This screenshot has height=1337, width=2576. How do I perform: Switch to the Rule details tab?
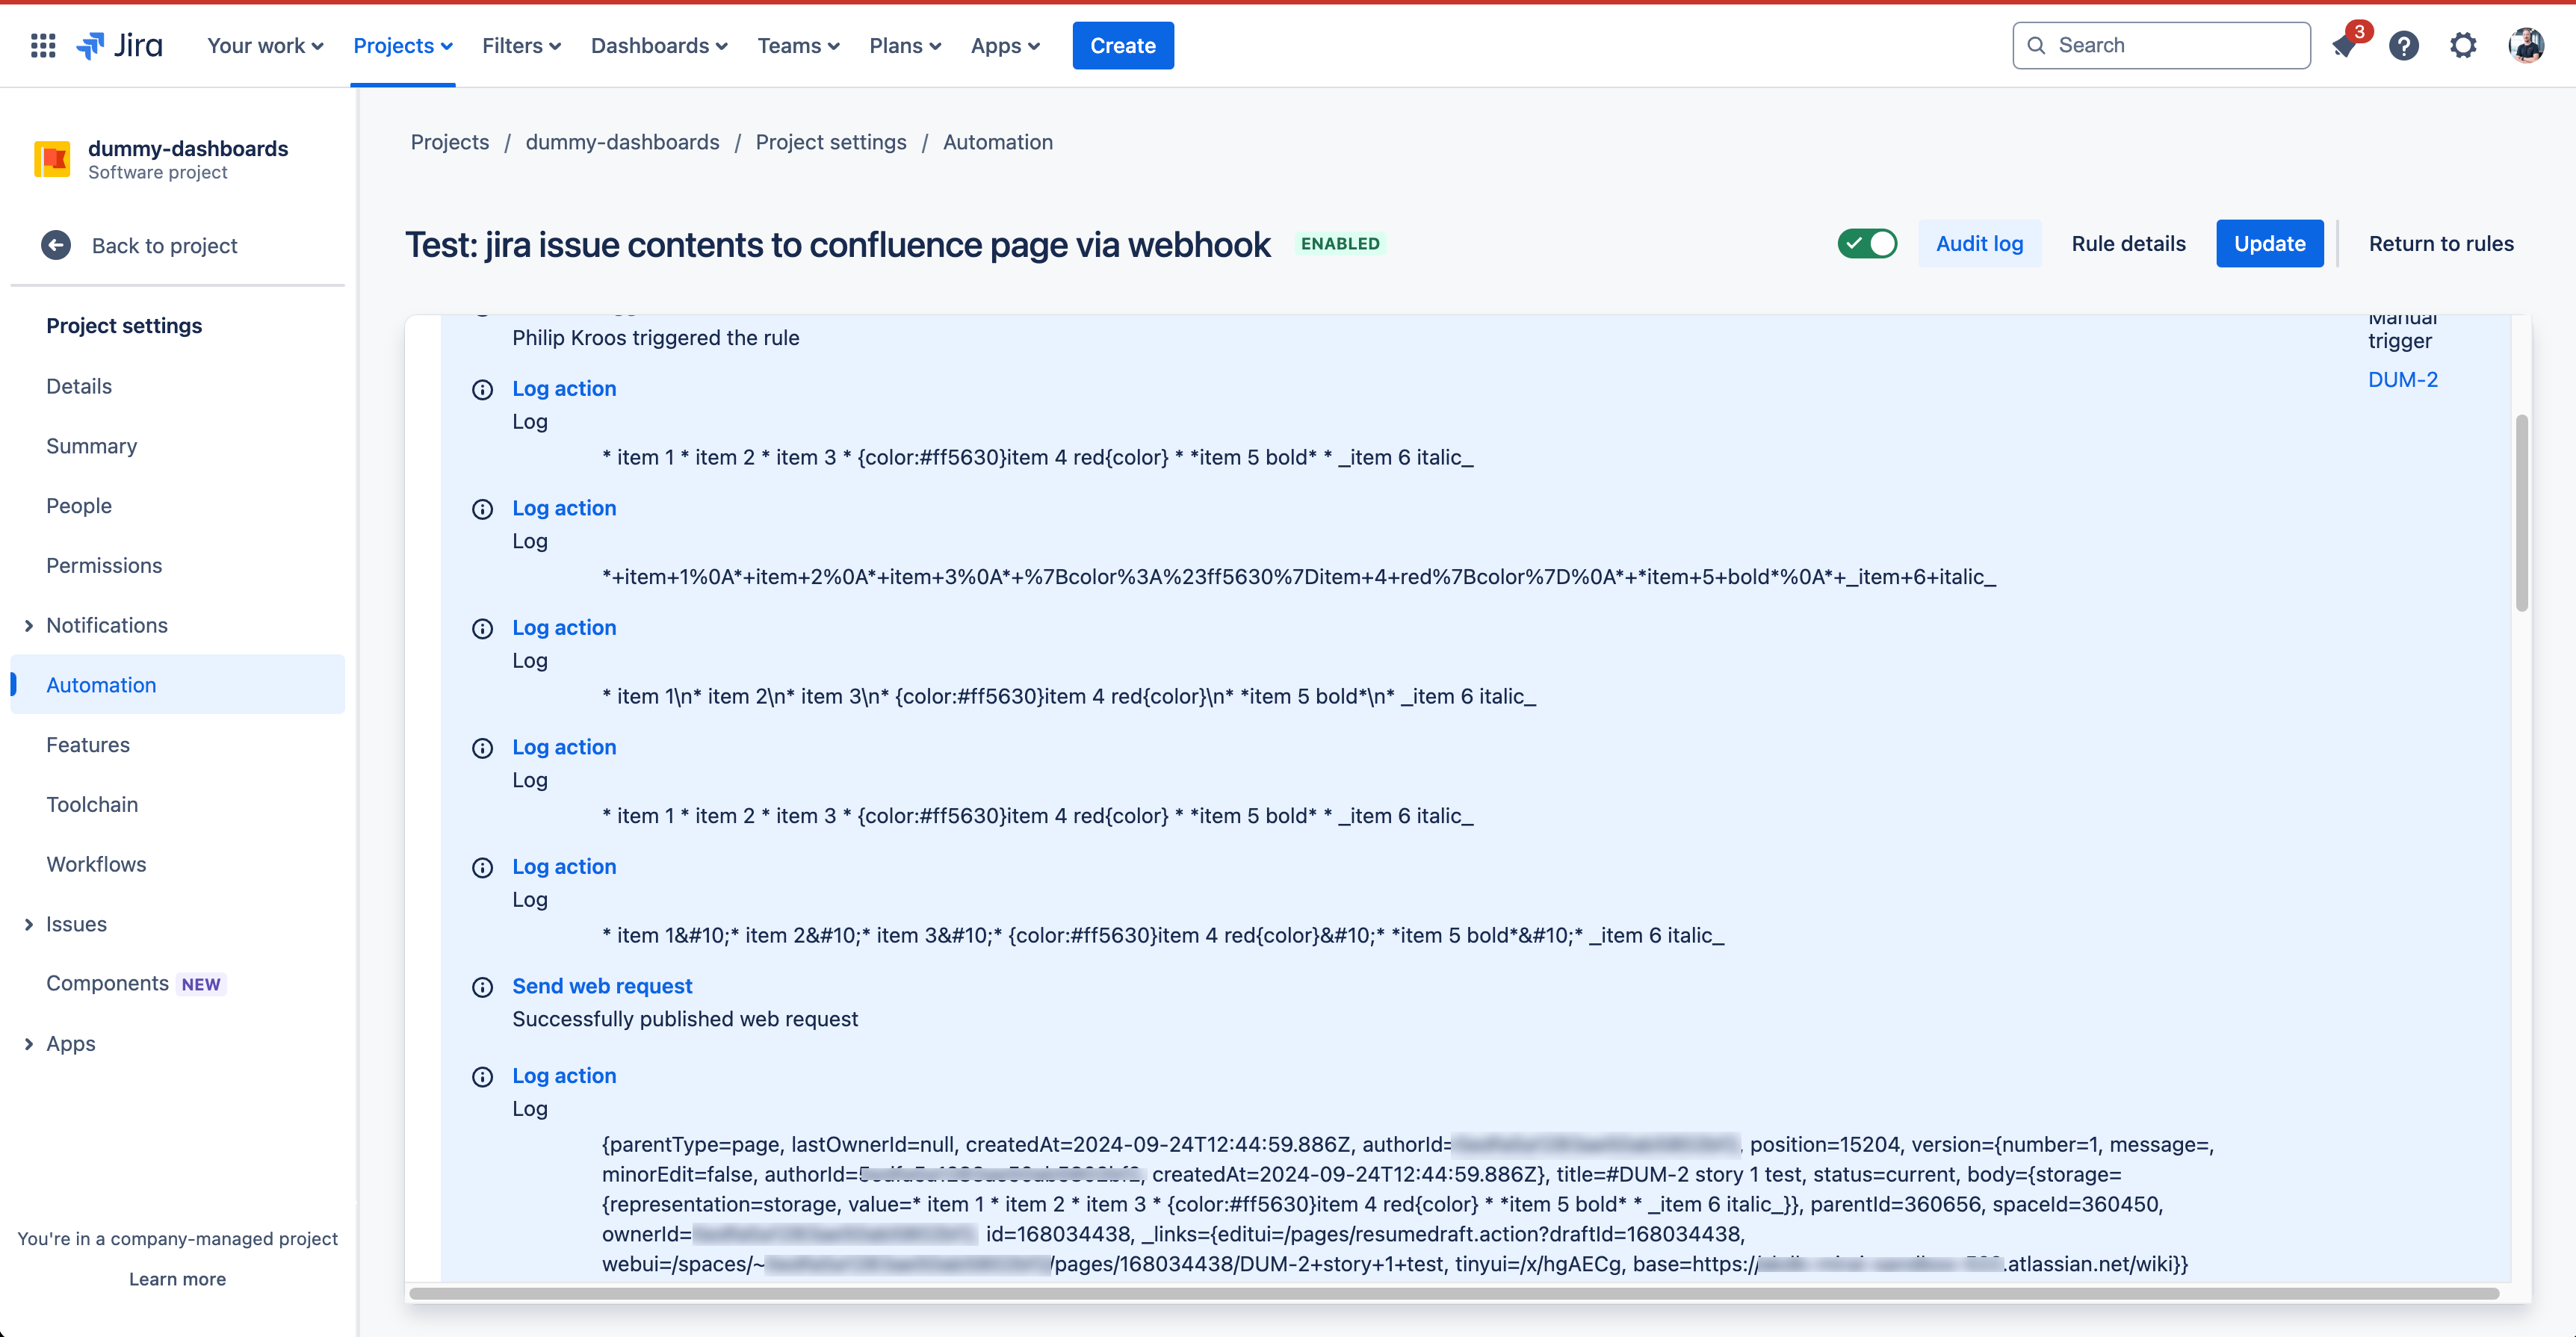2128,243
